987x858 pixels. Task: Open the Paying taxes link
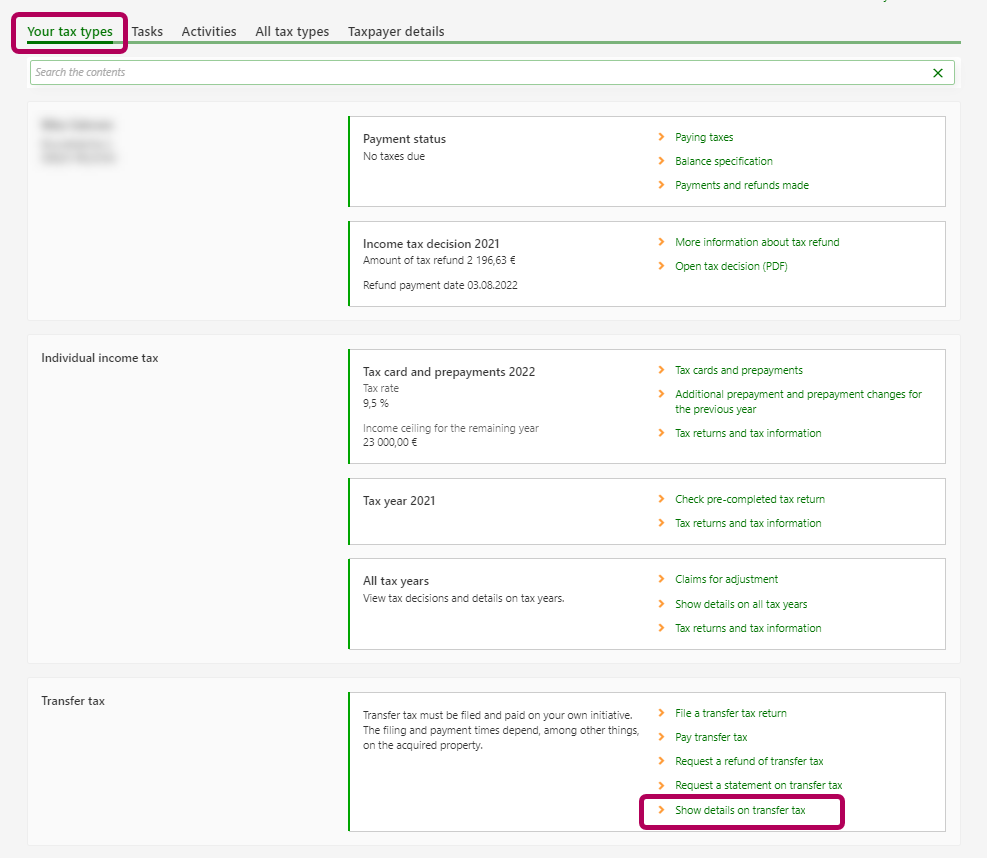704,137
